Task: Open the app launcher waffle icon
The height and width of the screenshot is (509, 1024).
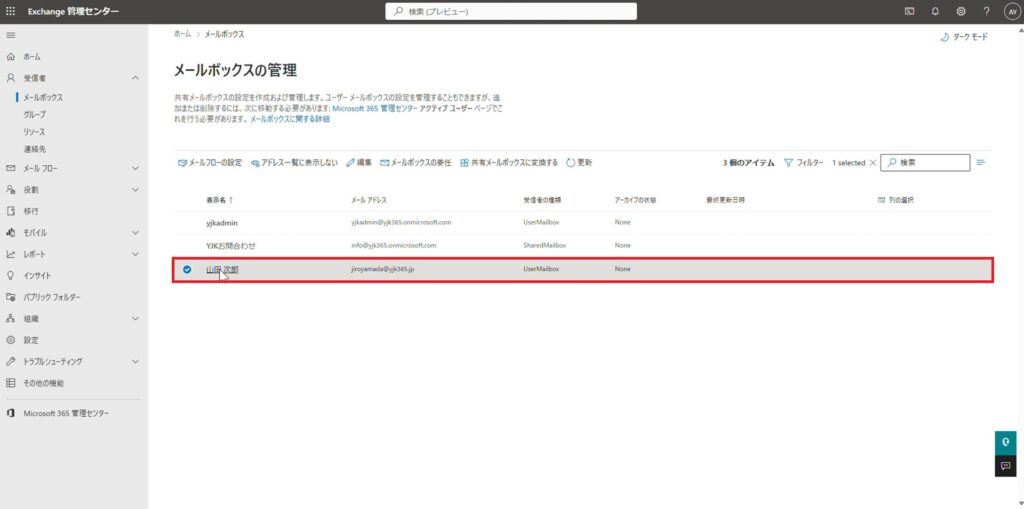Action: [x=10, y=12]
